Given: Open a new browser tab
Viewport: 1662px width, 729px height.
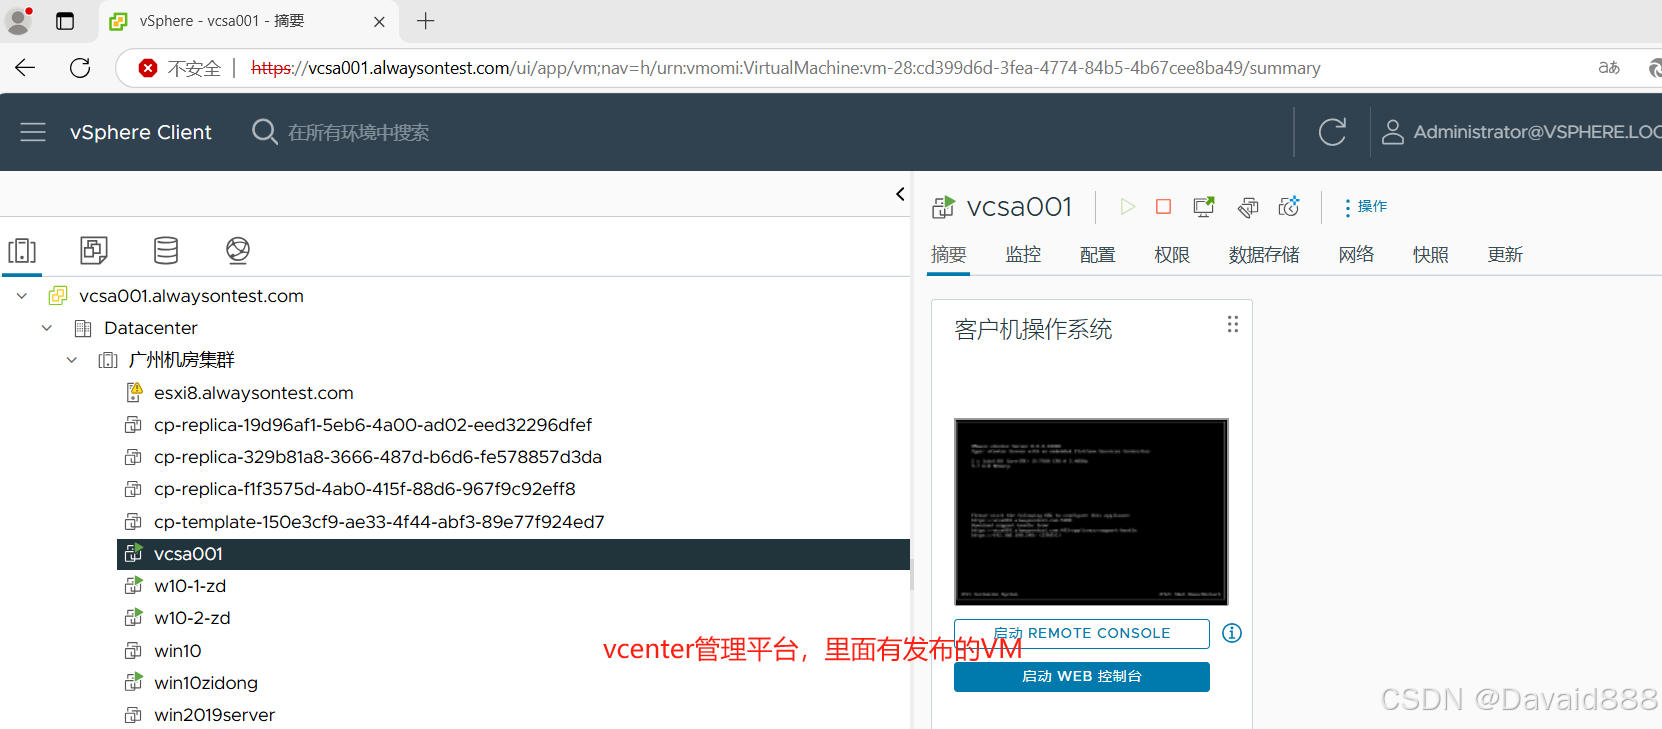Looking at the screenshot, I should click(425, 21).
